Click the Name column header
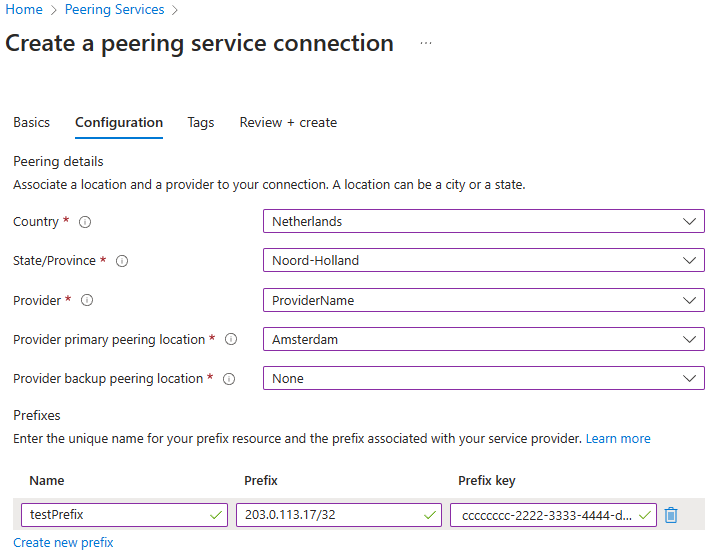This screenshot has width=720, height=556. pos(47,481)
